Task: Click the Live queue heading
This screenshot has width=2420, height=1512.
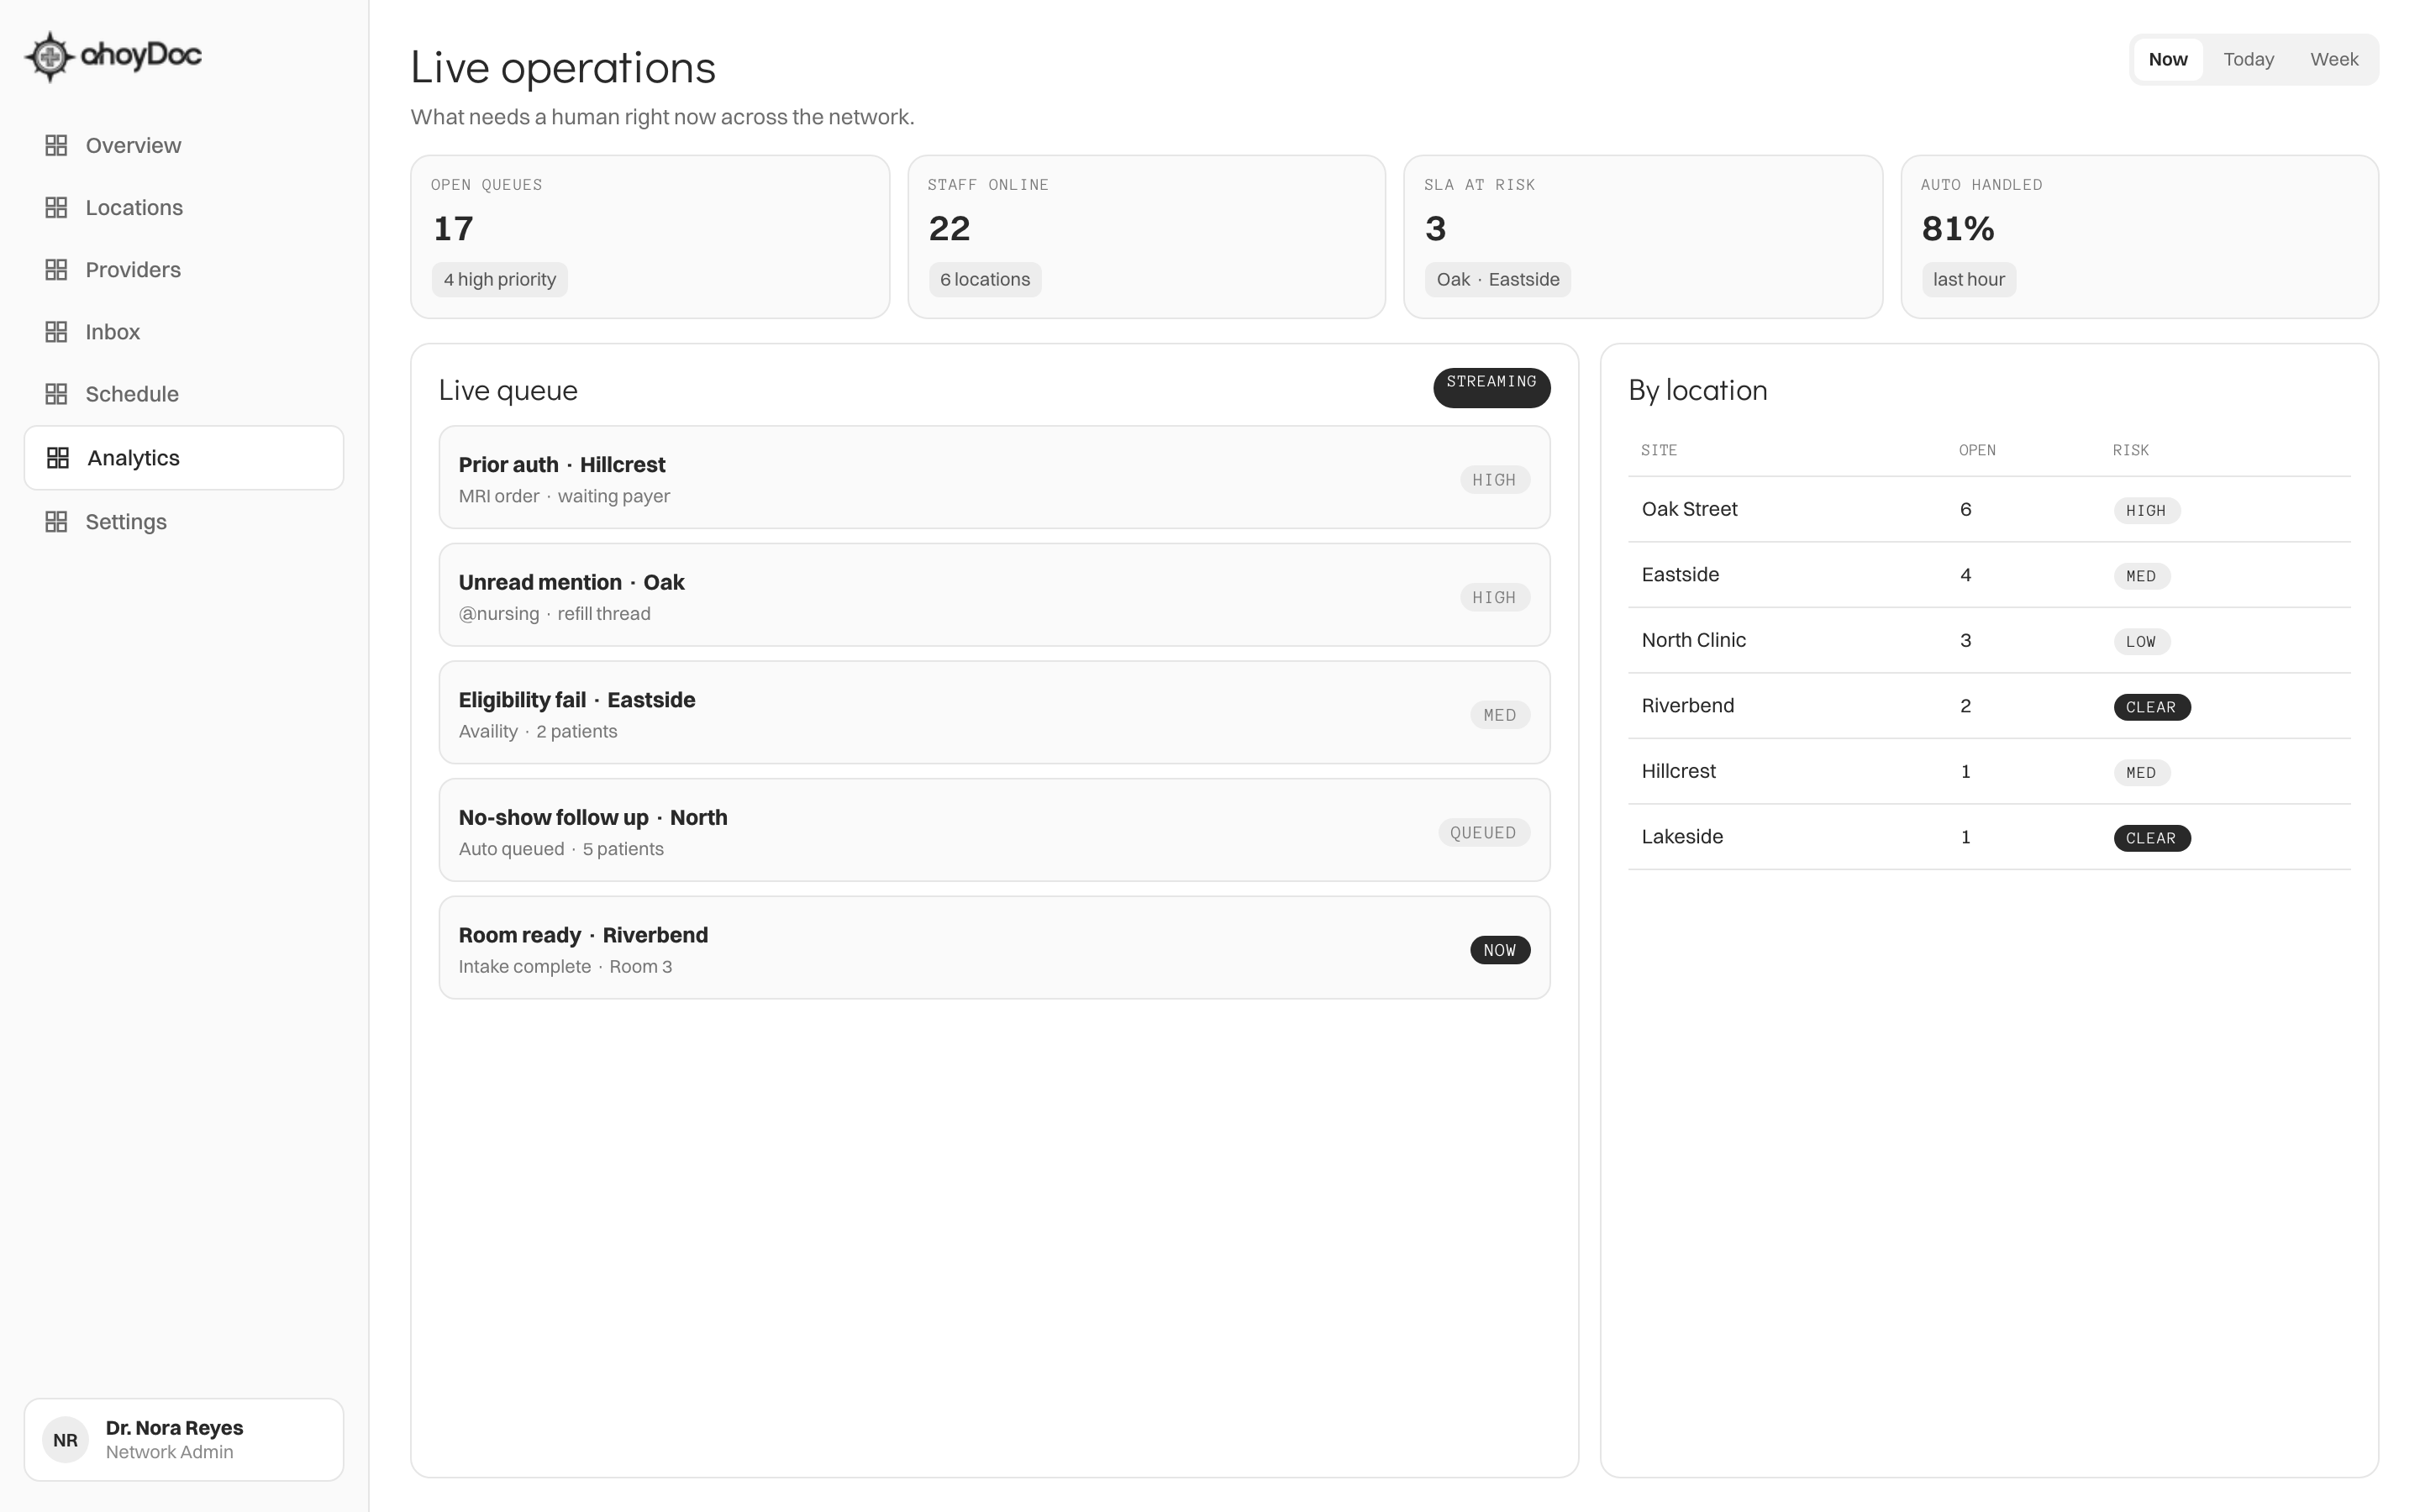Action: click(x=508, y=391)
